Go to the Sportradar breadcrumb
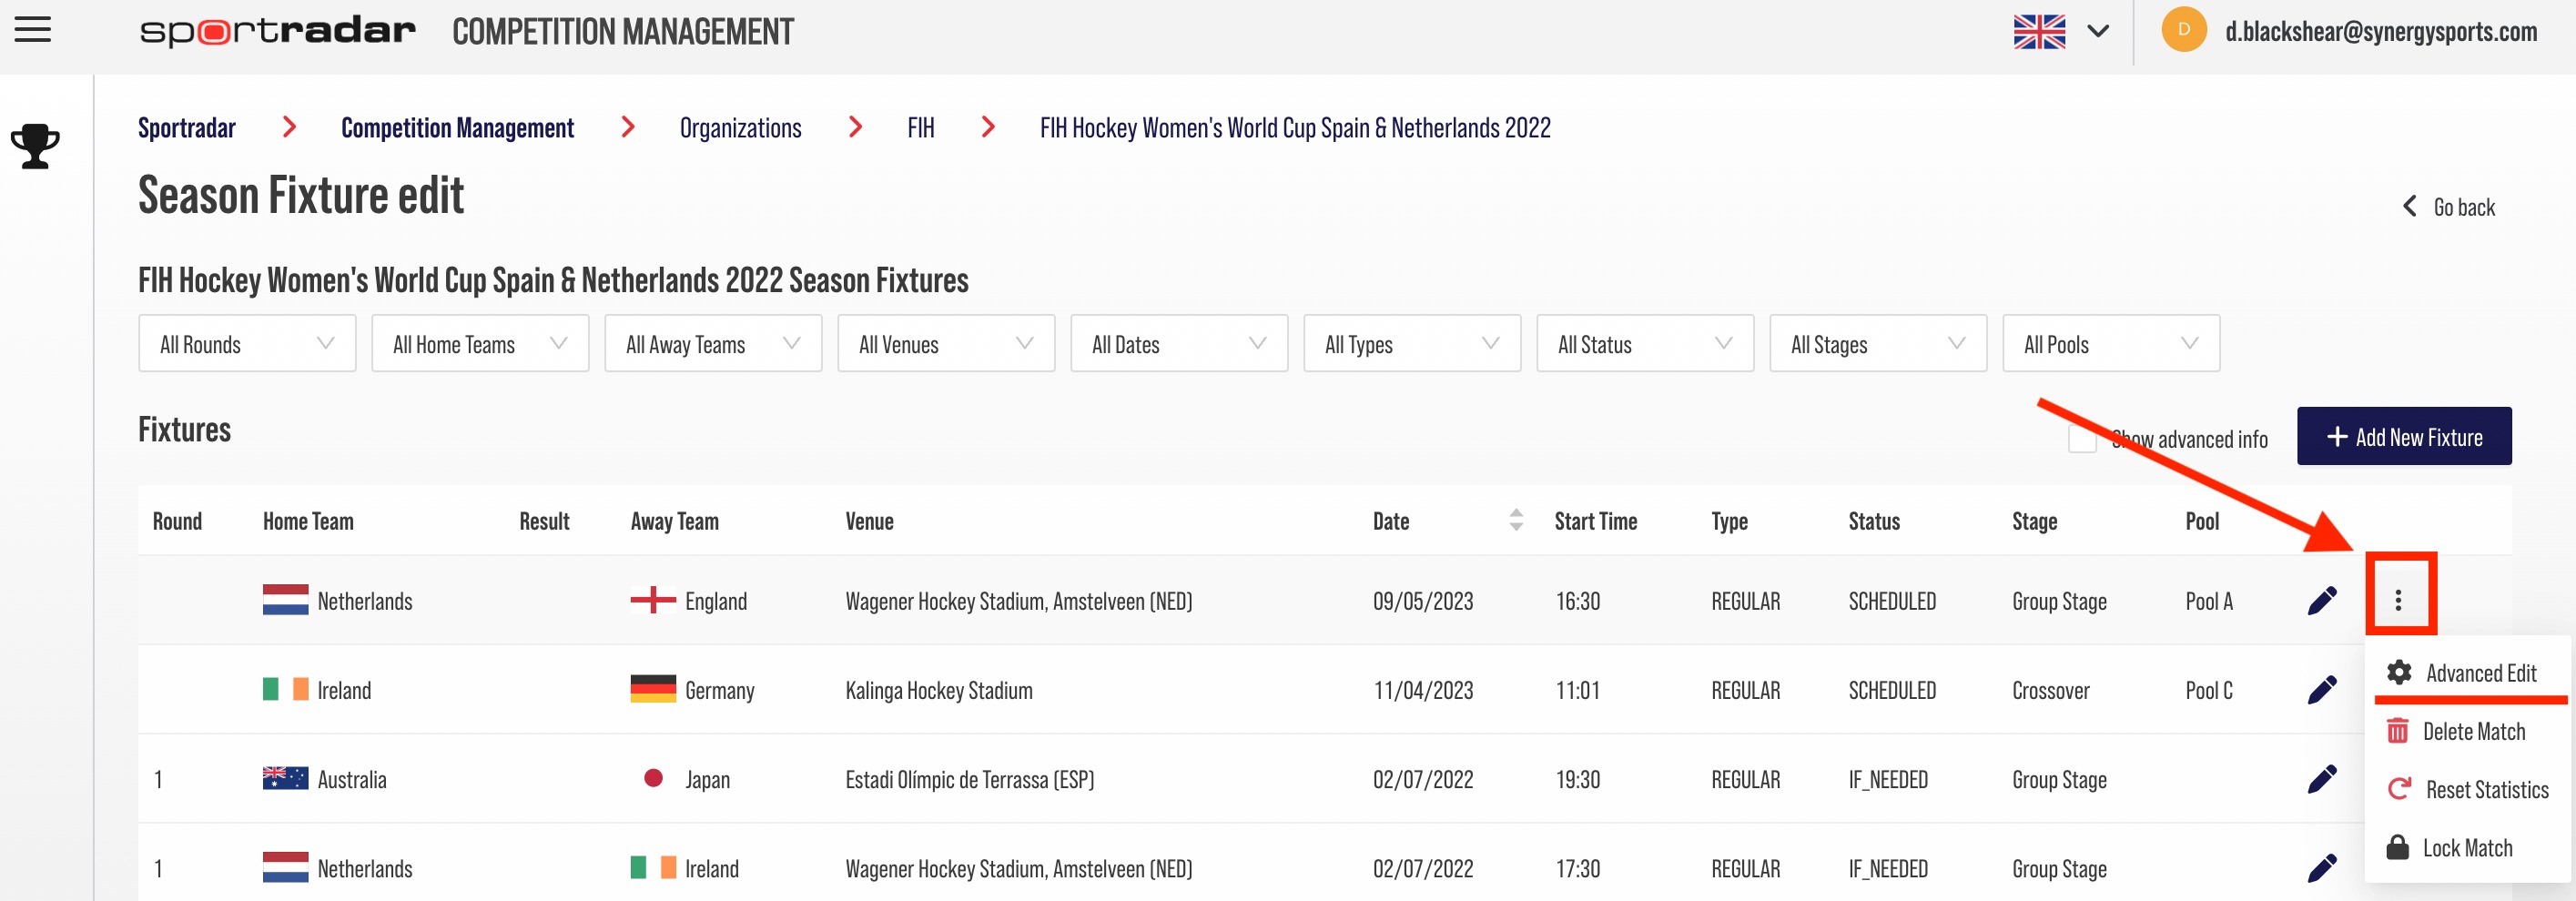The width and height of the screenshot is (2576, 901). [187, 128]
